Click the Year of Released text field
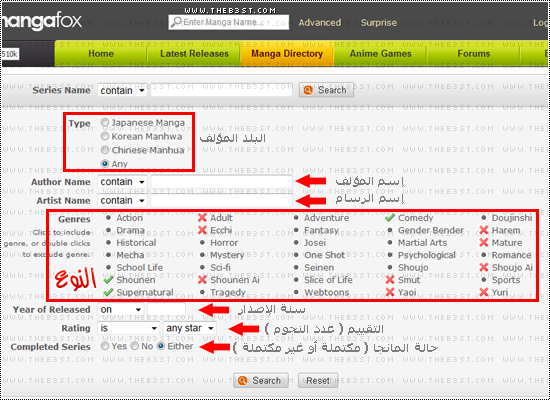The width and height of the screenshot is (550, 400). 166,309
